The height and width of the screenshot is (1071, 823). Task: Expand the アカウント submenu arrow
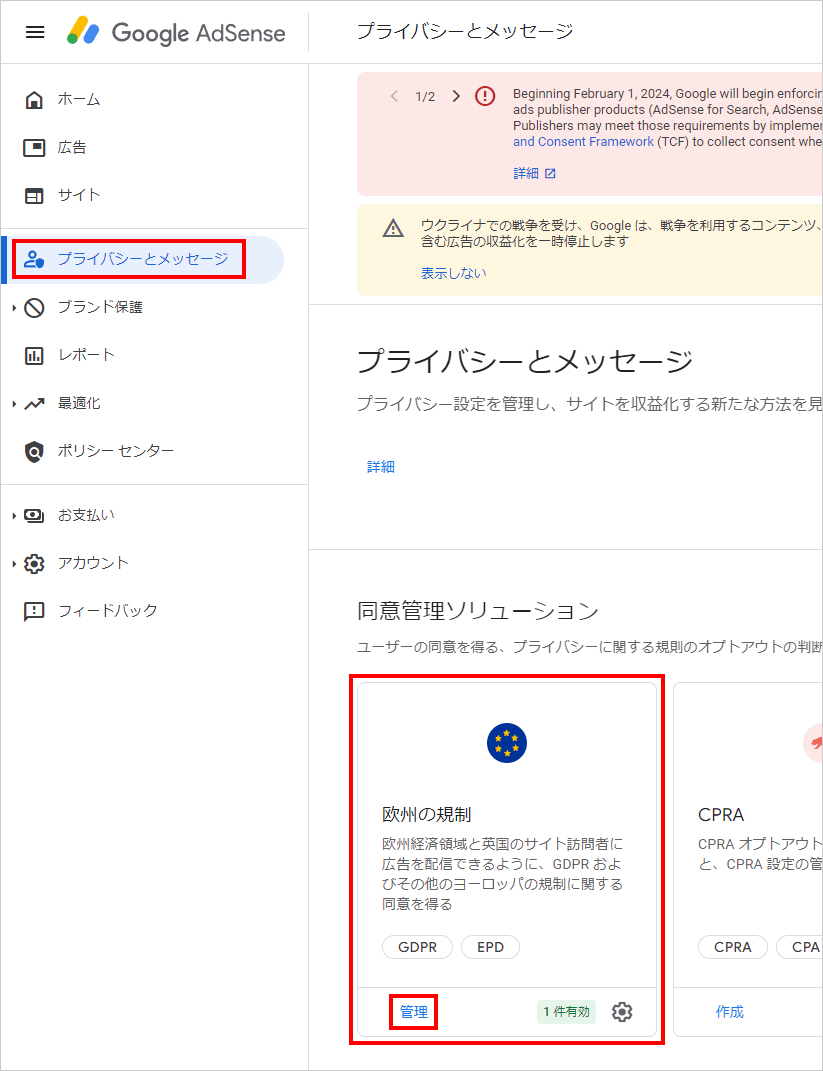[14, 564]
